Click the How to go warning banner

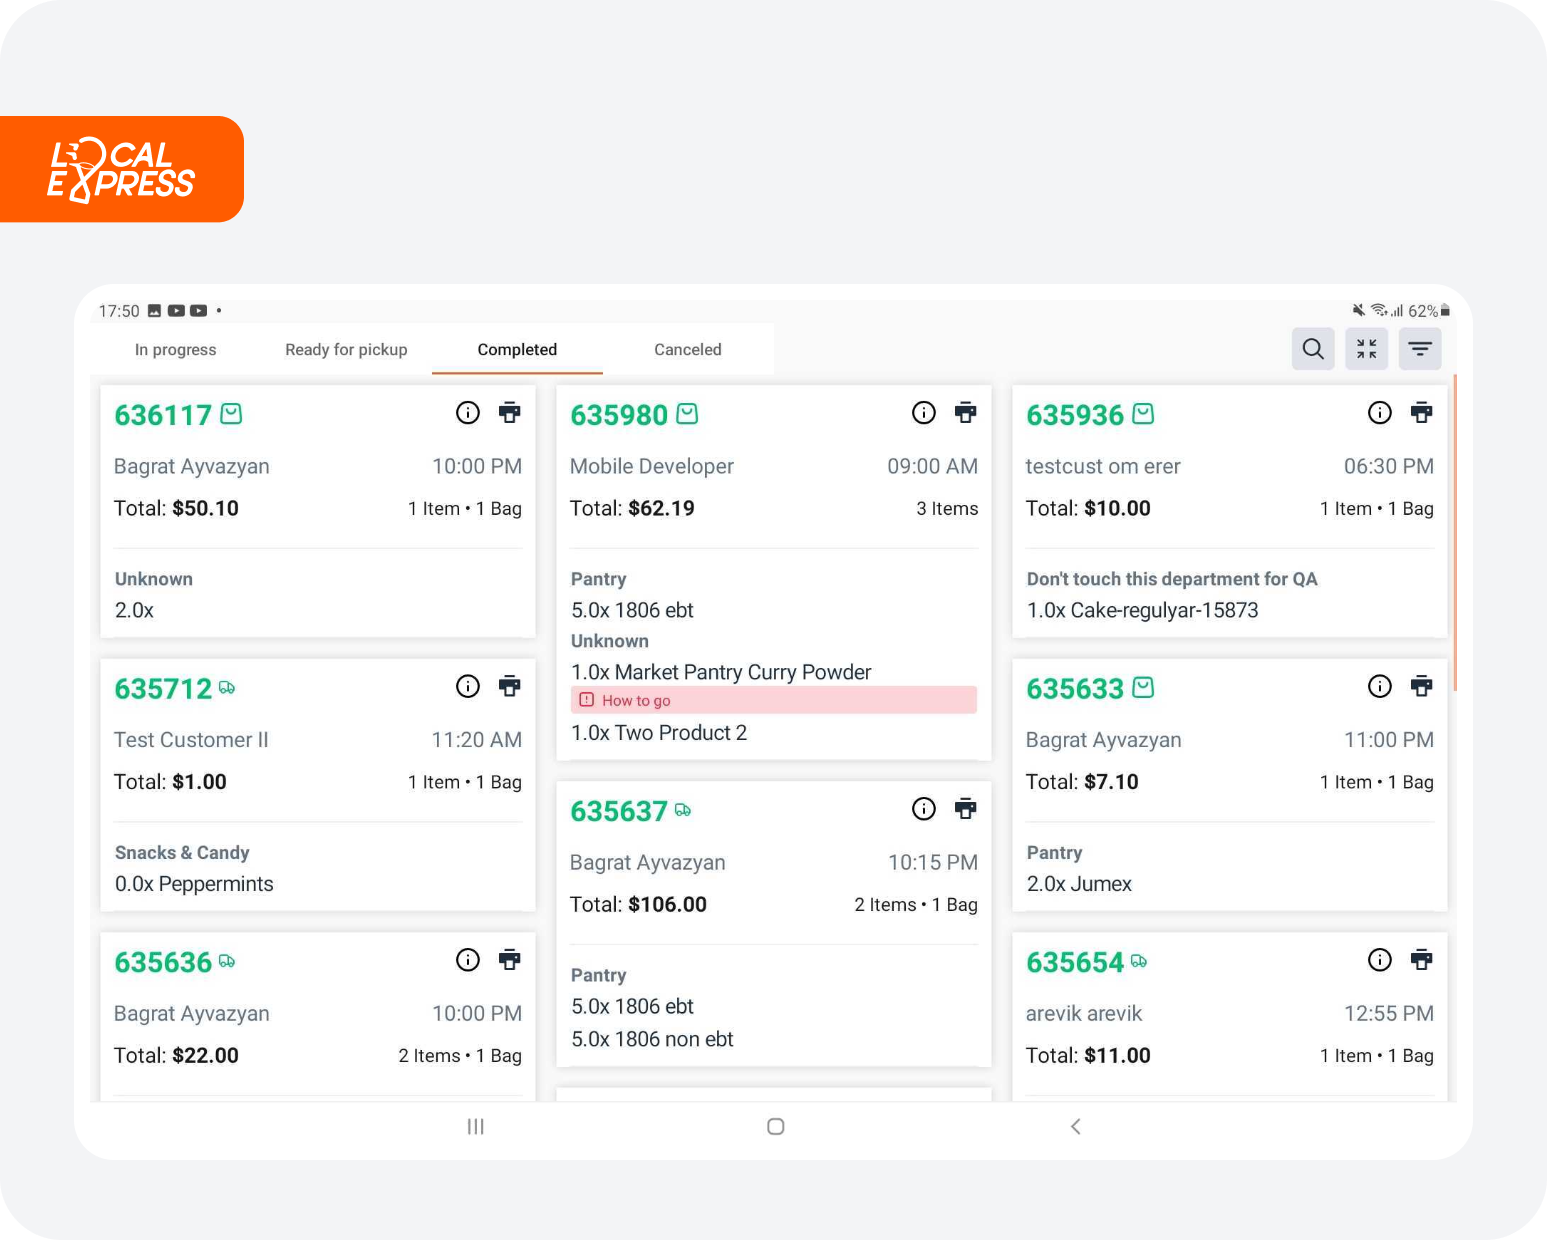pyautogui.click(x=773, y=700)
